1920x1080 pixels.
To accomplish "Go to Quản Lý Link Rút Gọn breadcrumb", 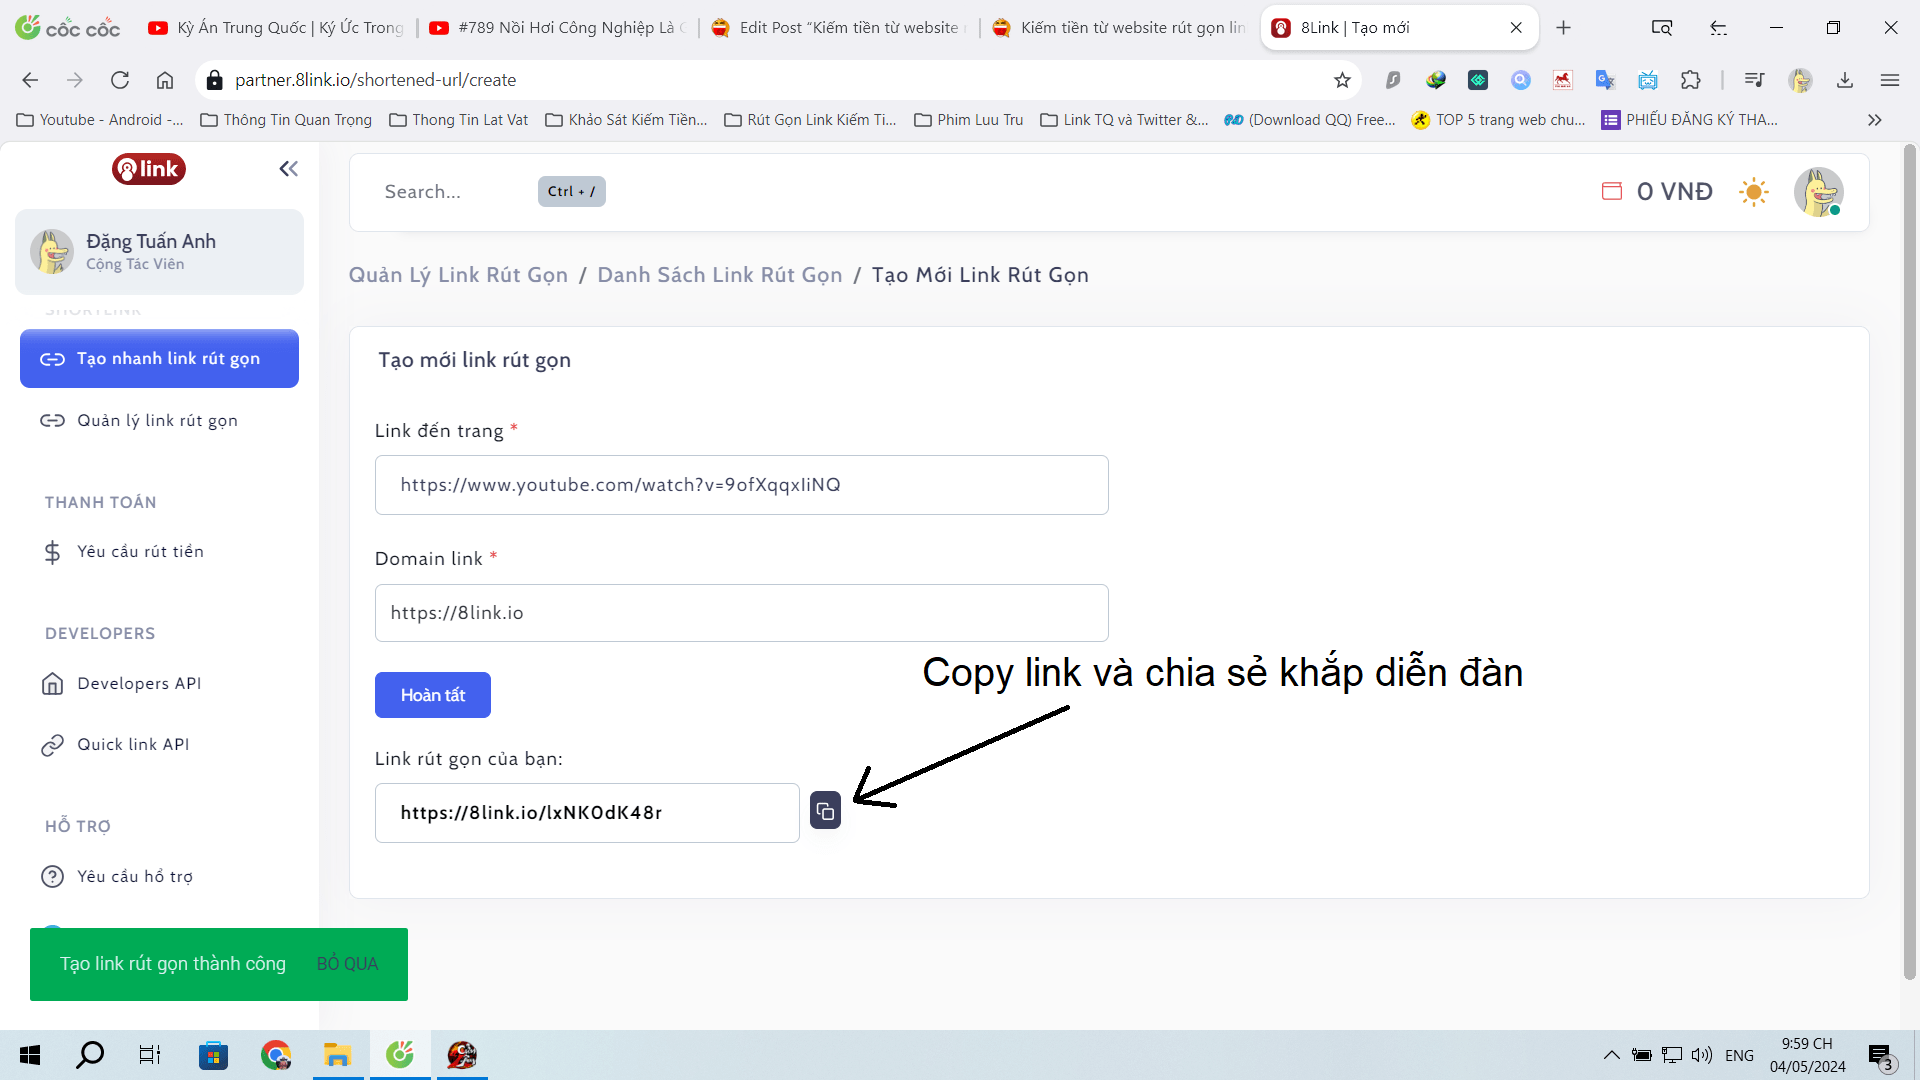I will coord(458,275).
